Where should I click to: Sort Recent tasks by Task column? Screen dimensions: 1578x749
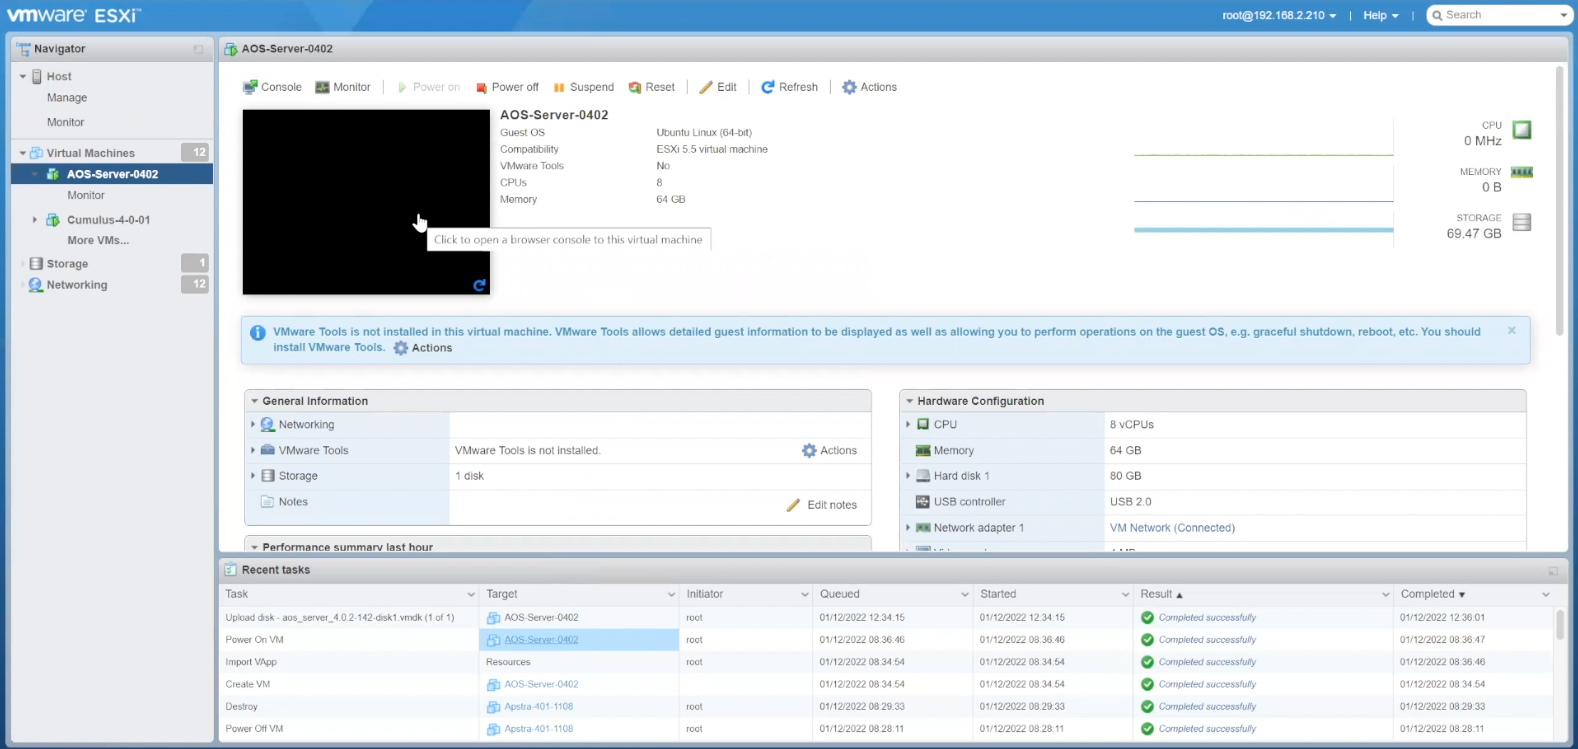(237, 594)
